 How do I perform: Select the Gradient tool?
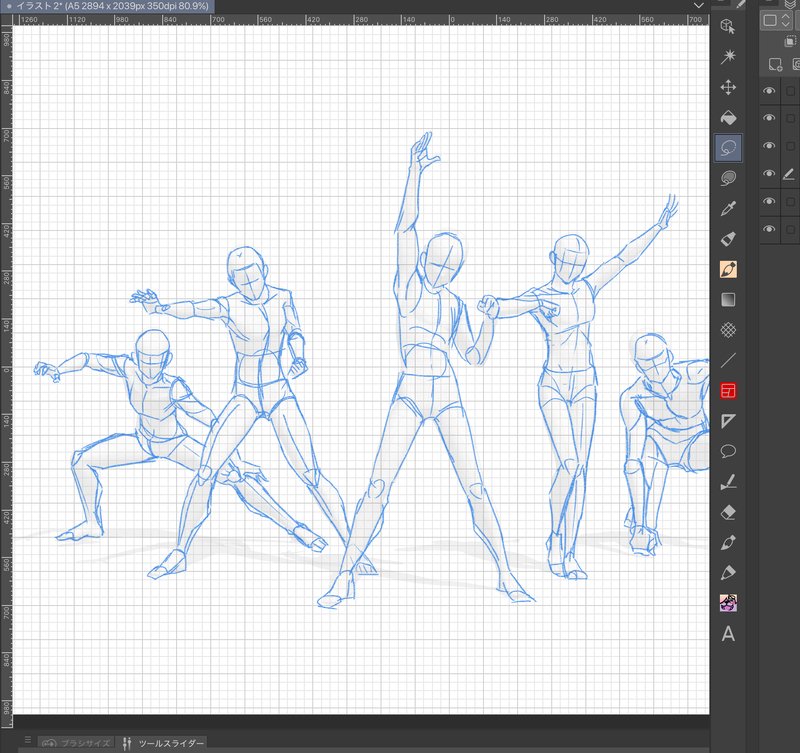click(728, 299)
